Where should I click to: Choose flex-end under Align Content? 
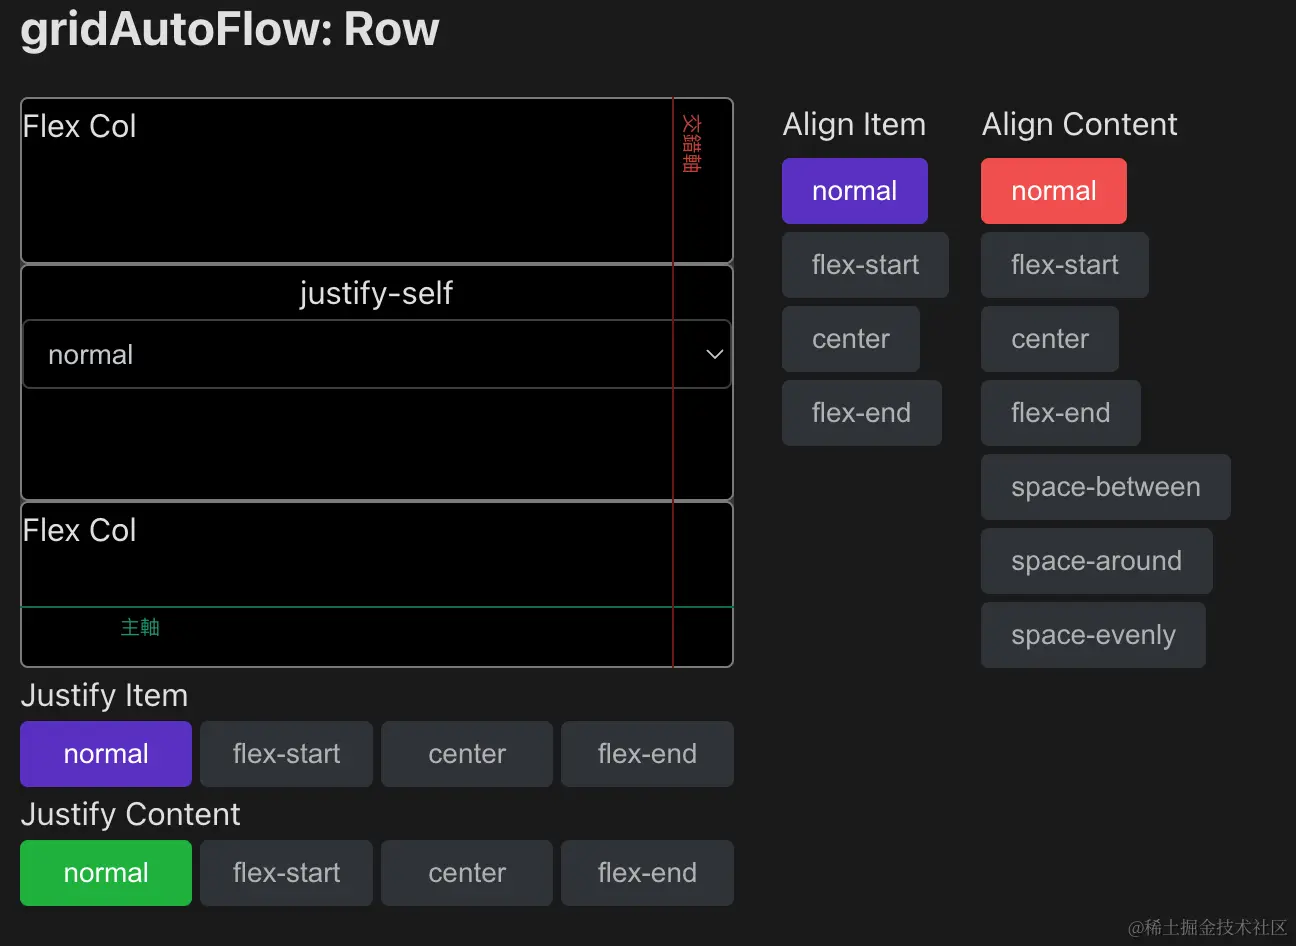point(1060,413)
